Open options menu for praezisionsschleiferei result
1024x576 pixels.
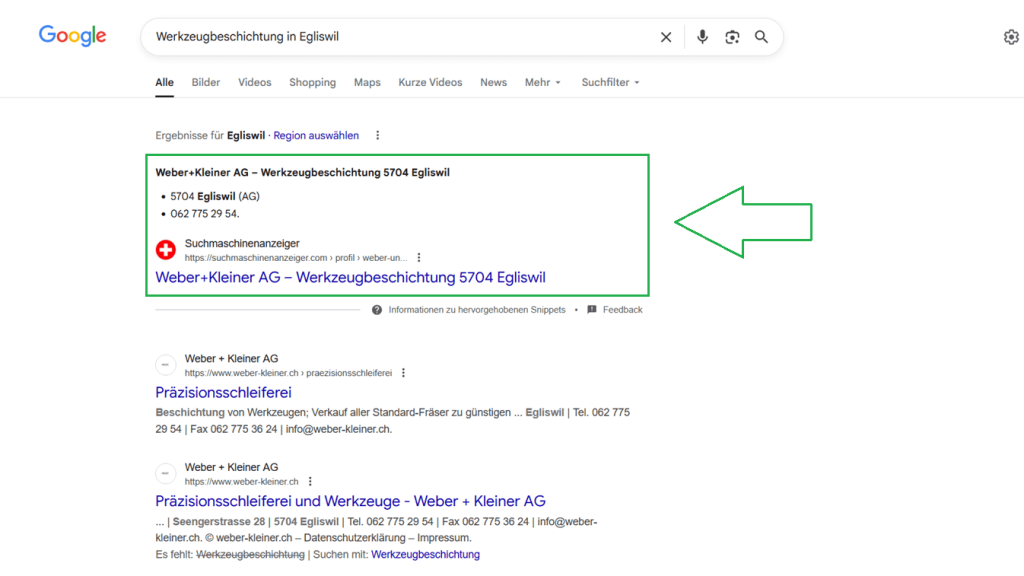403,373
